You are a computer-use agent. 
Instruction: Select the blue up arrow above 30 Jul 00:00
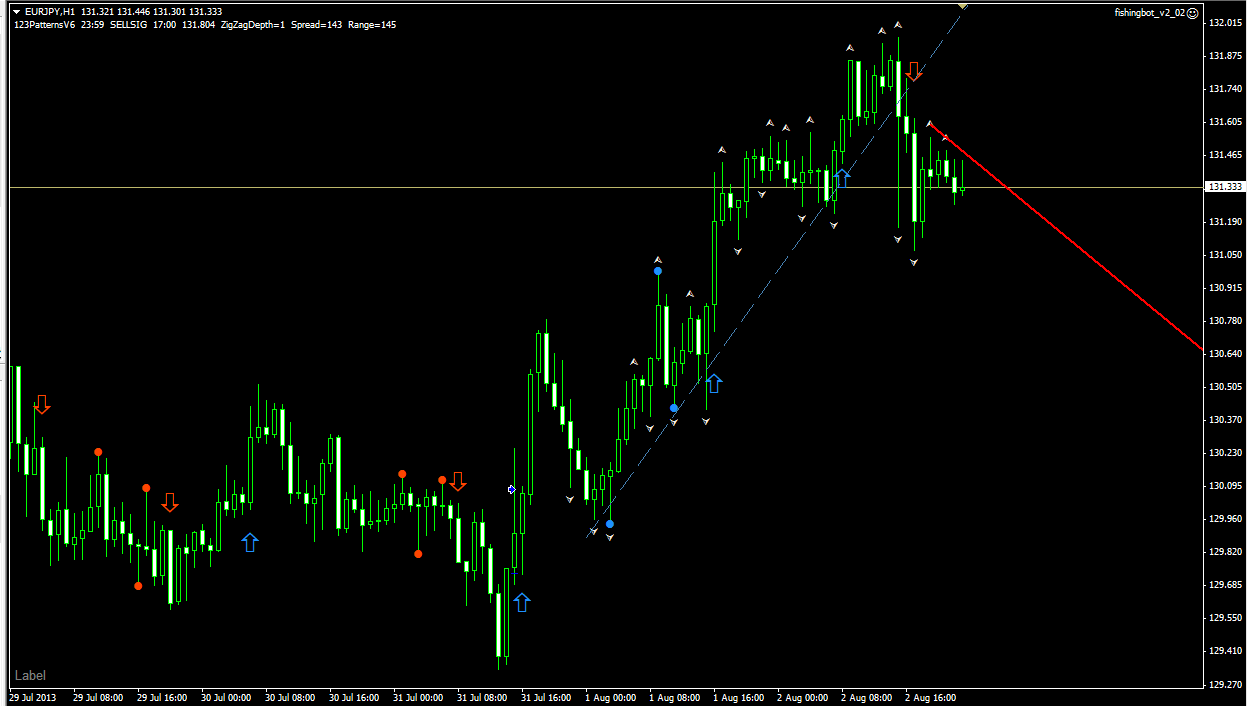250,542
